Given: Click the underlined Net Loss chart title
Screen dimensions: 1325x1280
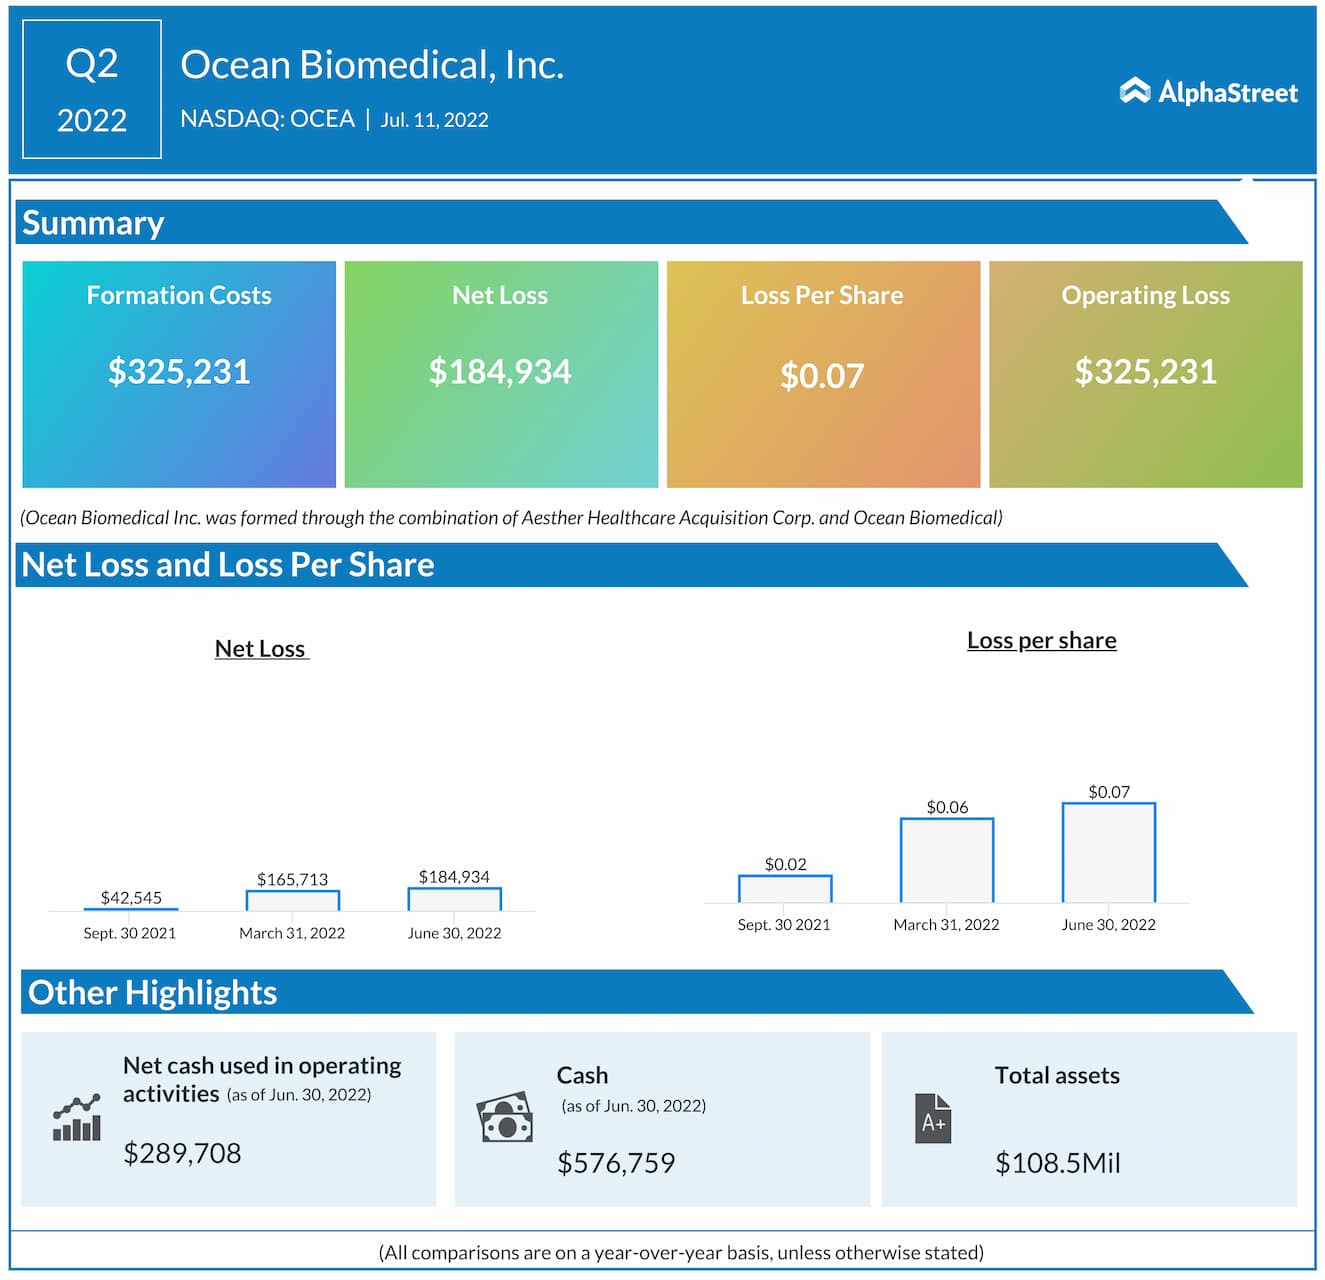Looking at the screenshot, I should 261,649.
